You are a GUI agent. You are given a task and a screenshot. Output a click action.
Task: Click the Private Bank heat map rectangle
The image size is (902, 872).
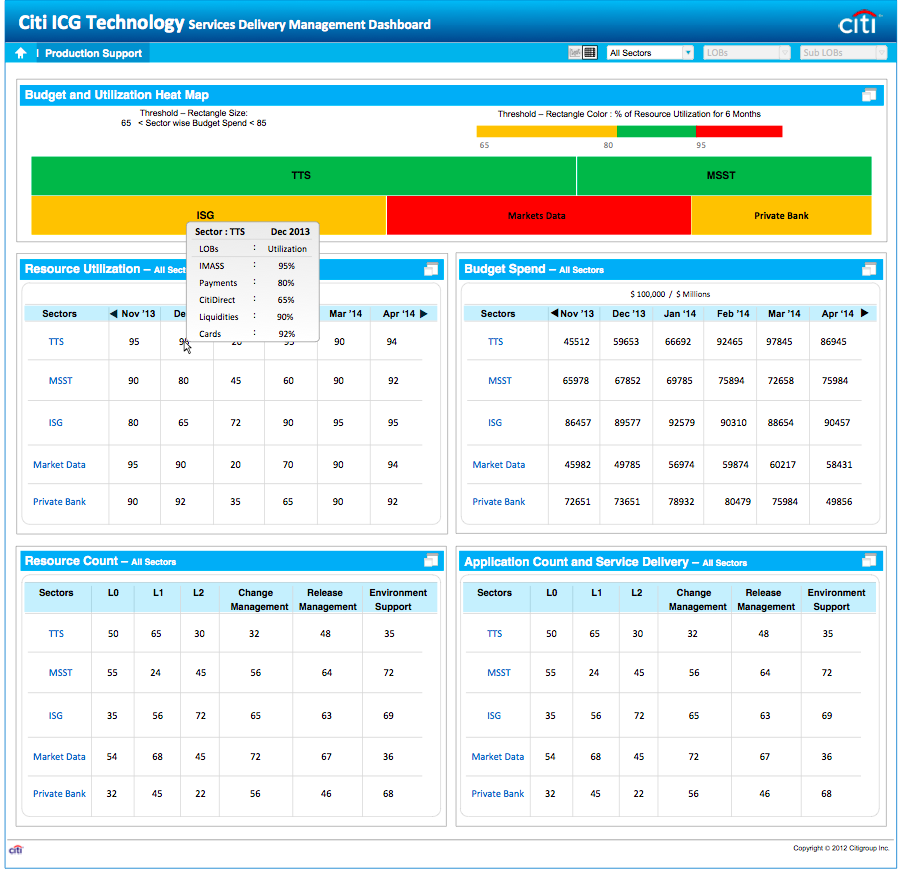[x=781, y=215]
